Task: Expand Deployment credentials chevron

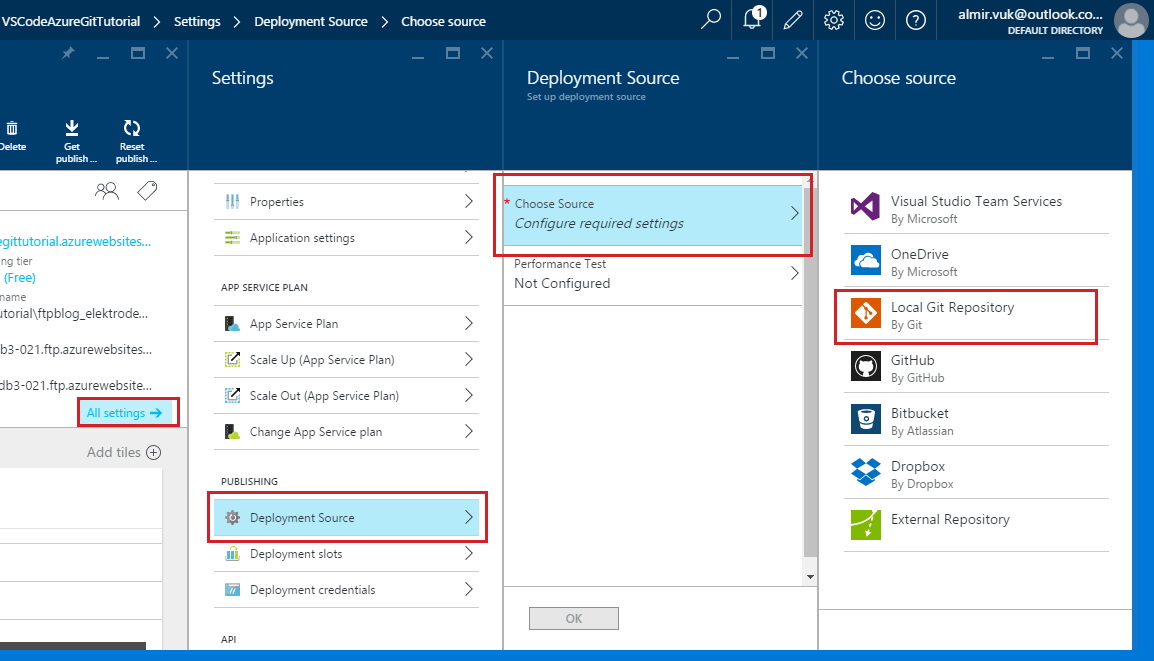Action: tap(469, 589)
